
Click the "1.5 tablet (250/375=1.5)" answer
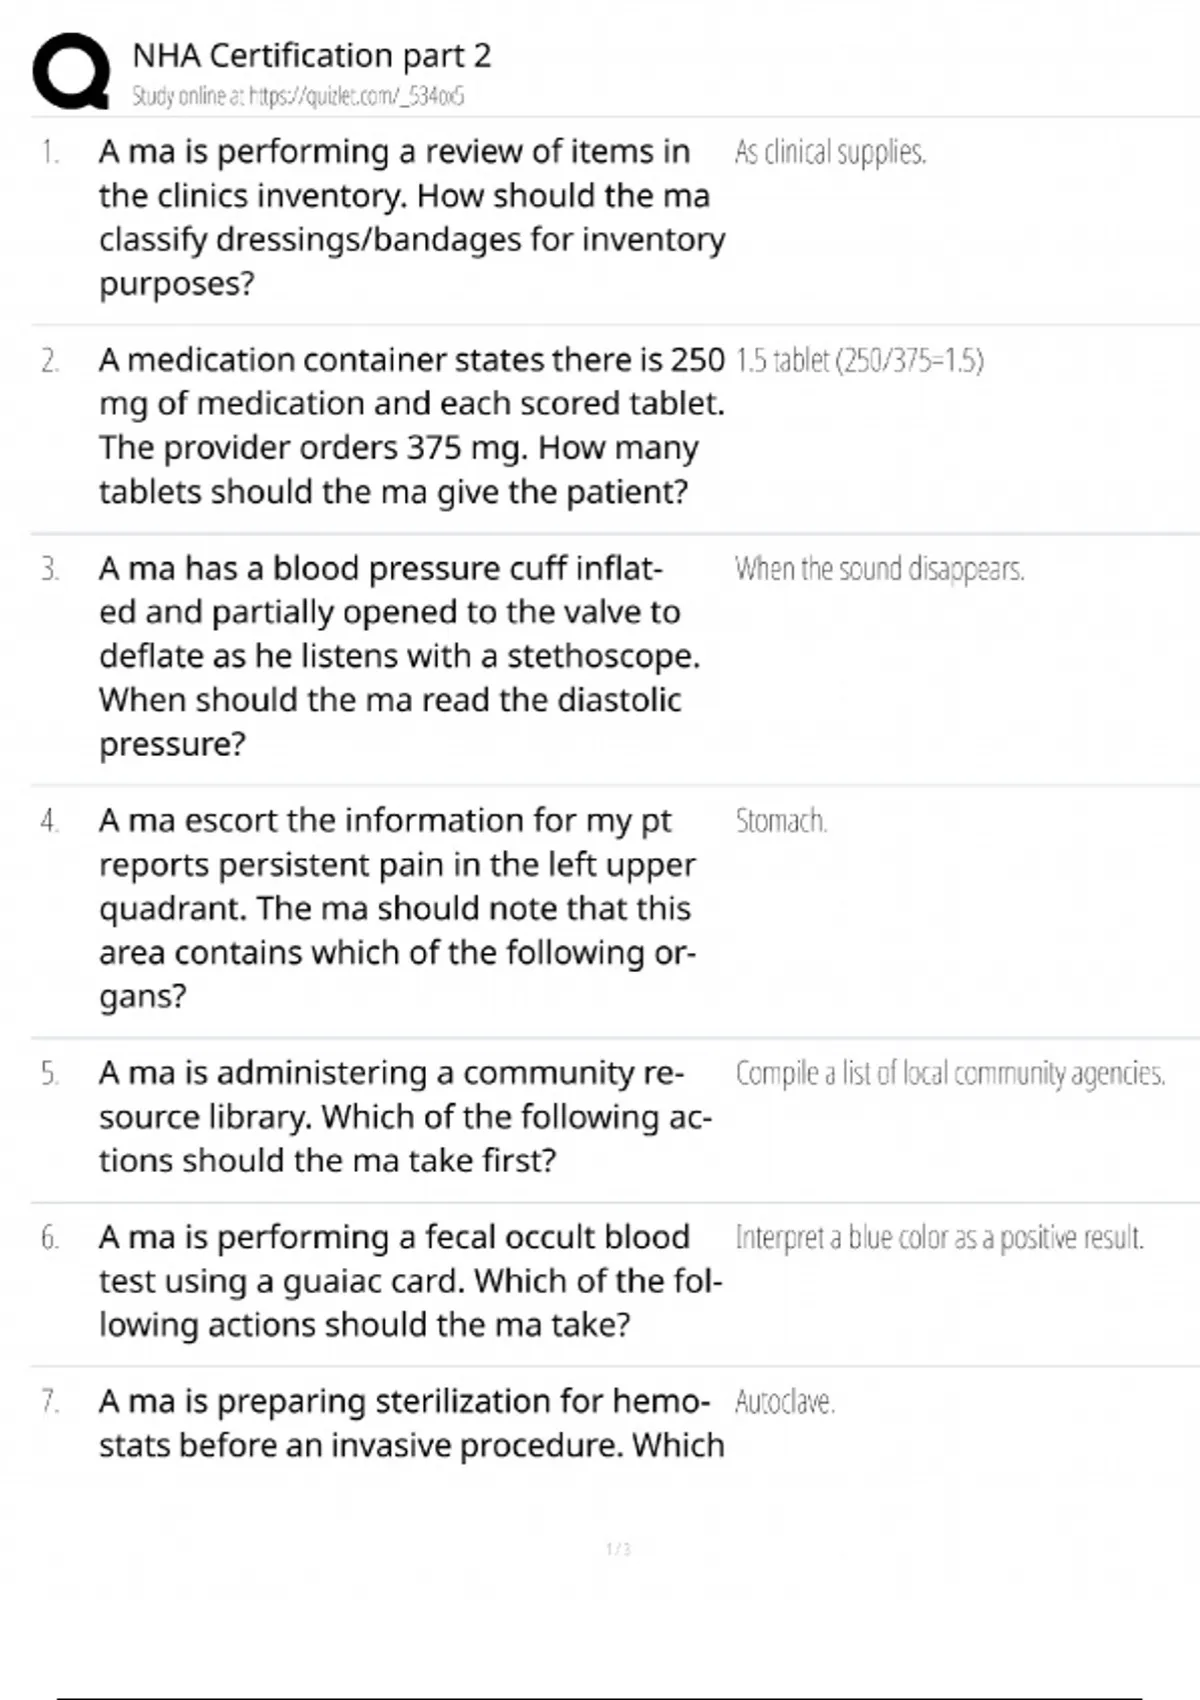point(860,360)
